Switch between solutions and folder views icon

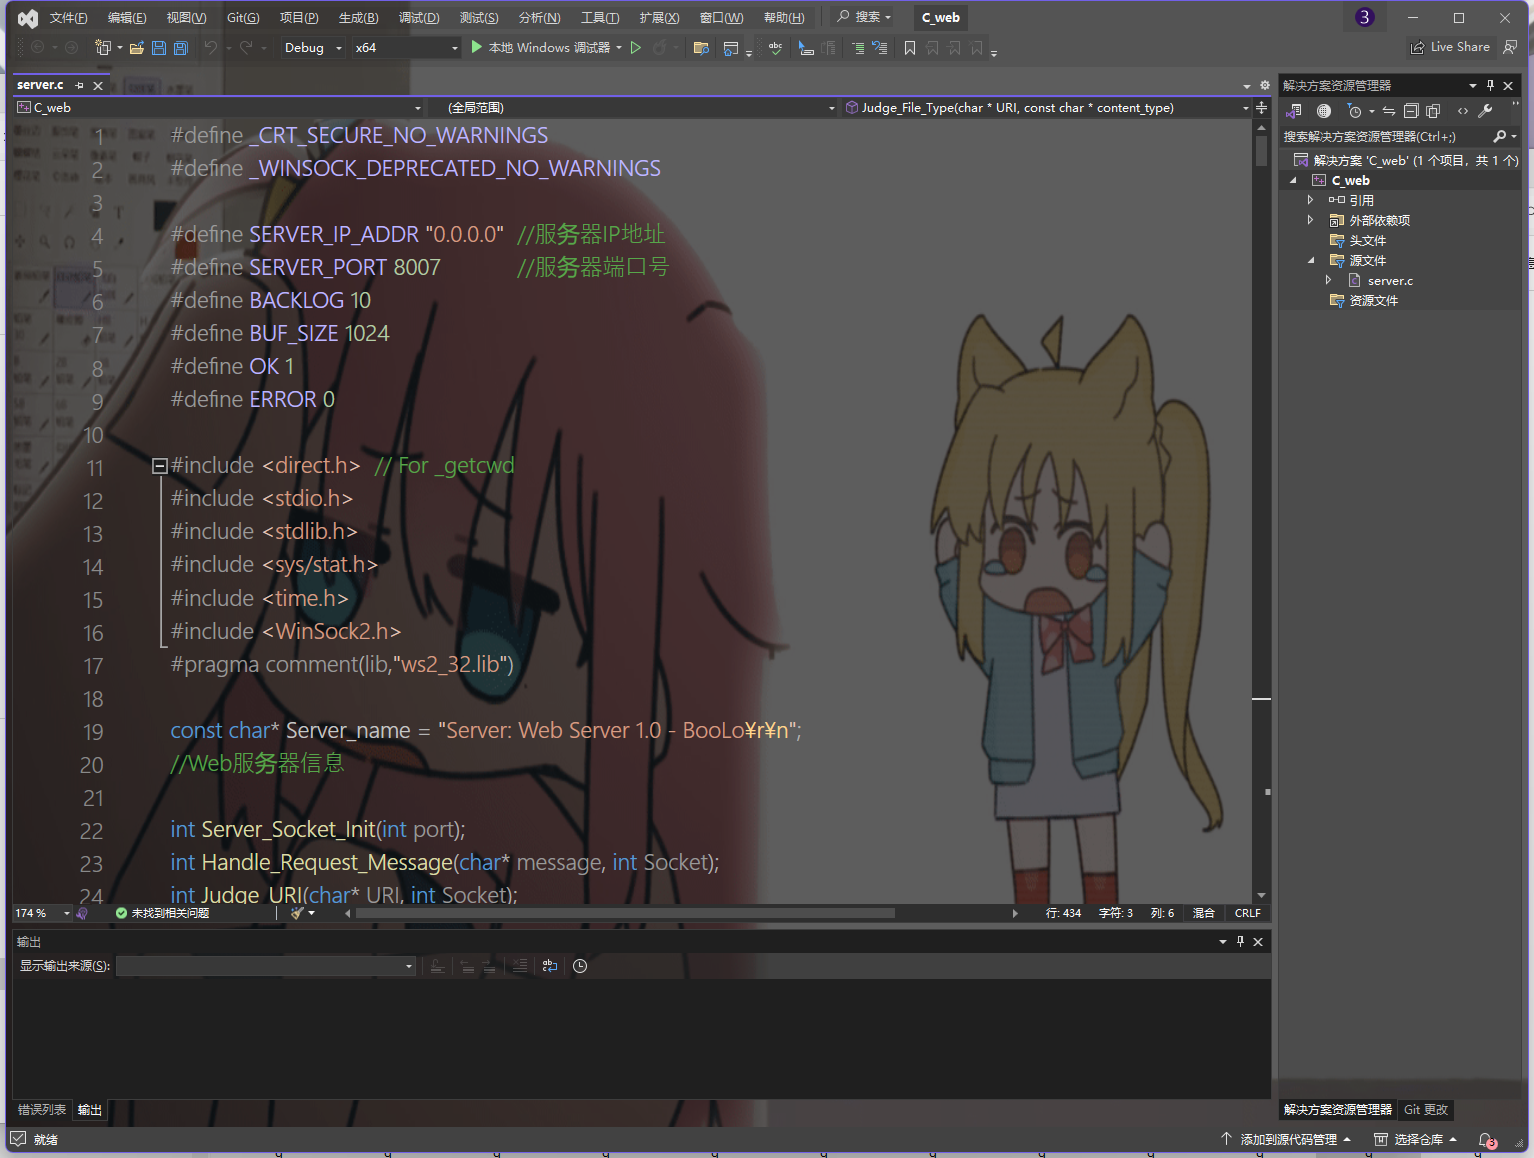click(x=1294, y=111)
